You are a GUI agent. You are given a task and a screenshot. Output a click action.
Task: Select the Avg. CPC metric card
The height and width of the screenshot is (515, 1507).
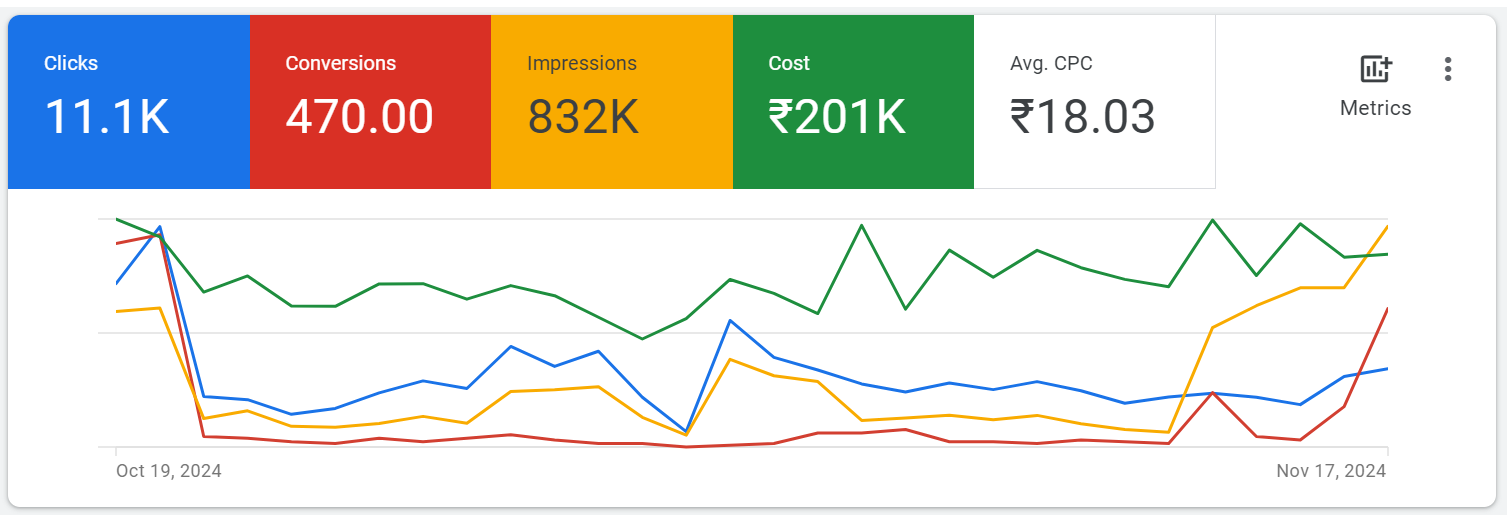(1095, 102)
